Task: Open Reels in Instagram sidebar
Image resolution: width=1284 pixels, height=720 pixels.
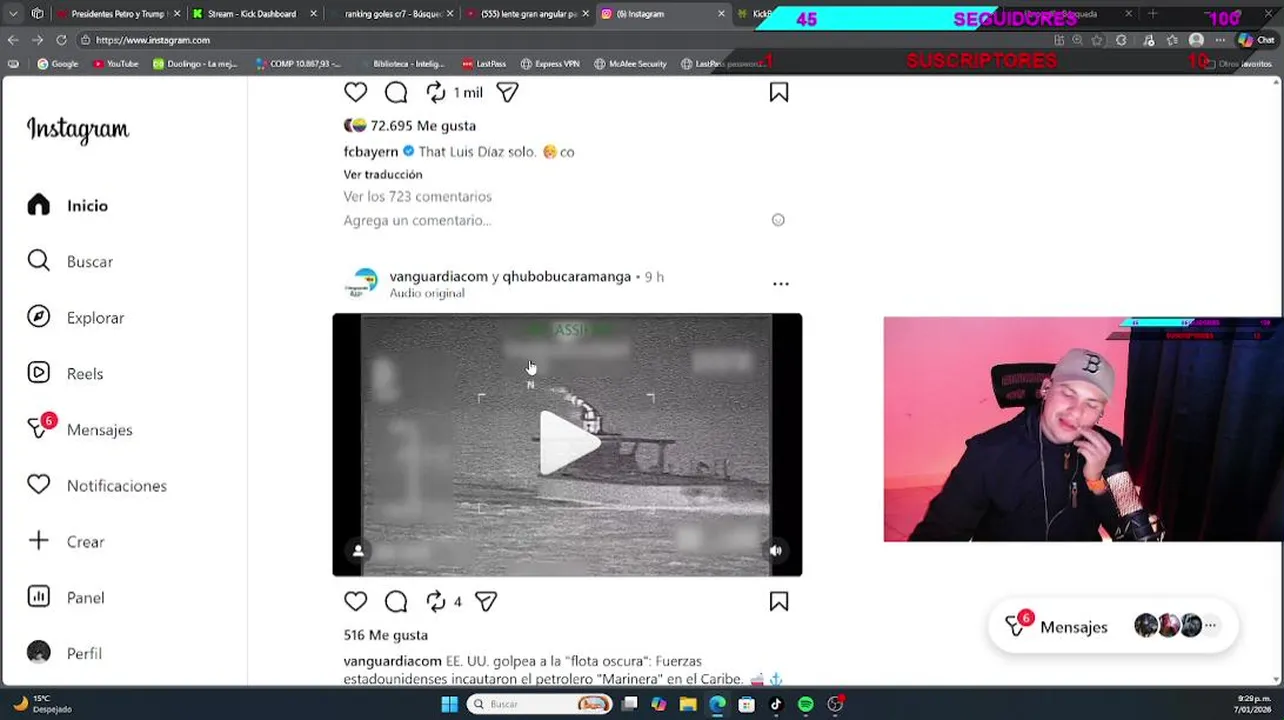Action: tap(66, 373)
